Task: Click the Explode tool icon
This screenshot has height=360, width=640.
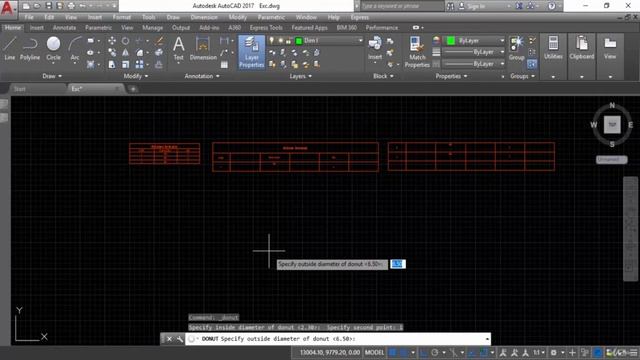Action: point(159,53)
